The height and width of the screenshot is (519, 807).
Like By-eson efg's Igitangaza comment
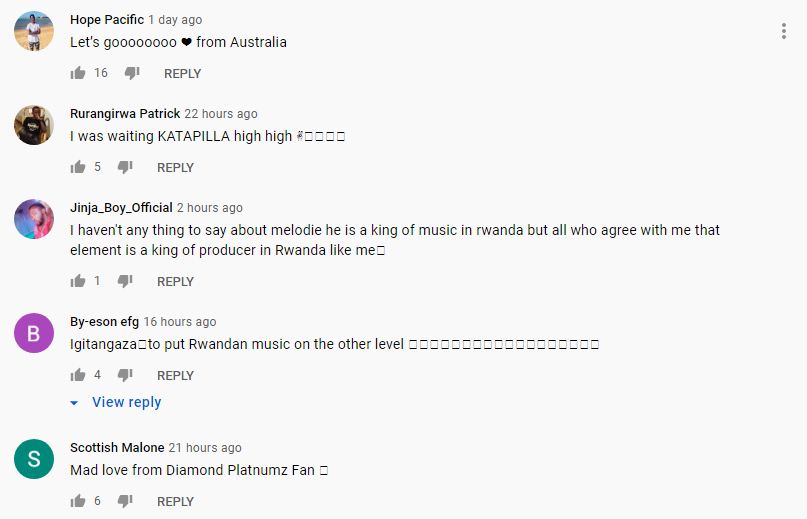tap(78, 375)
